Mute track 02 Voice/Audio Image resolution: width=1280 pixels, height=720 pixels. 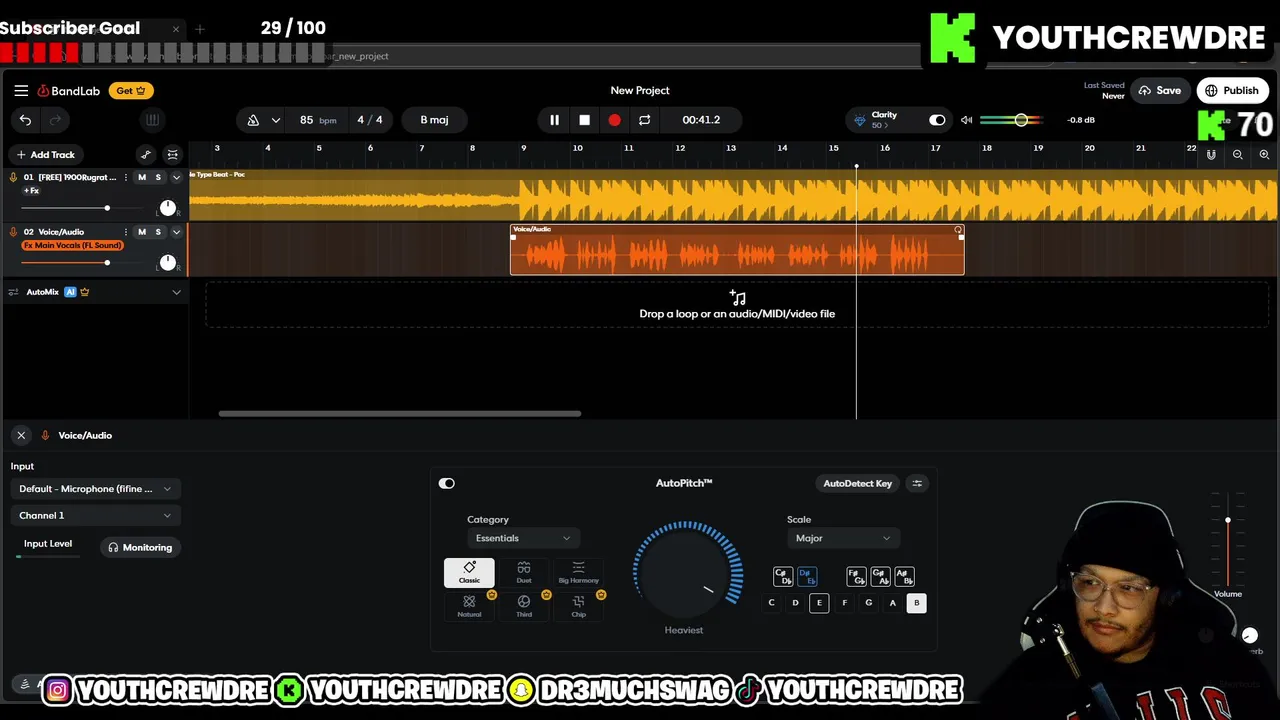coord(142,232)
